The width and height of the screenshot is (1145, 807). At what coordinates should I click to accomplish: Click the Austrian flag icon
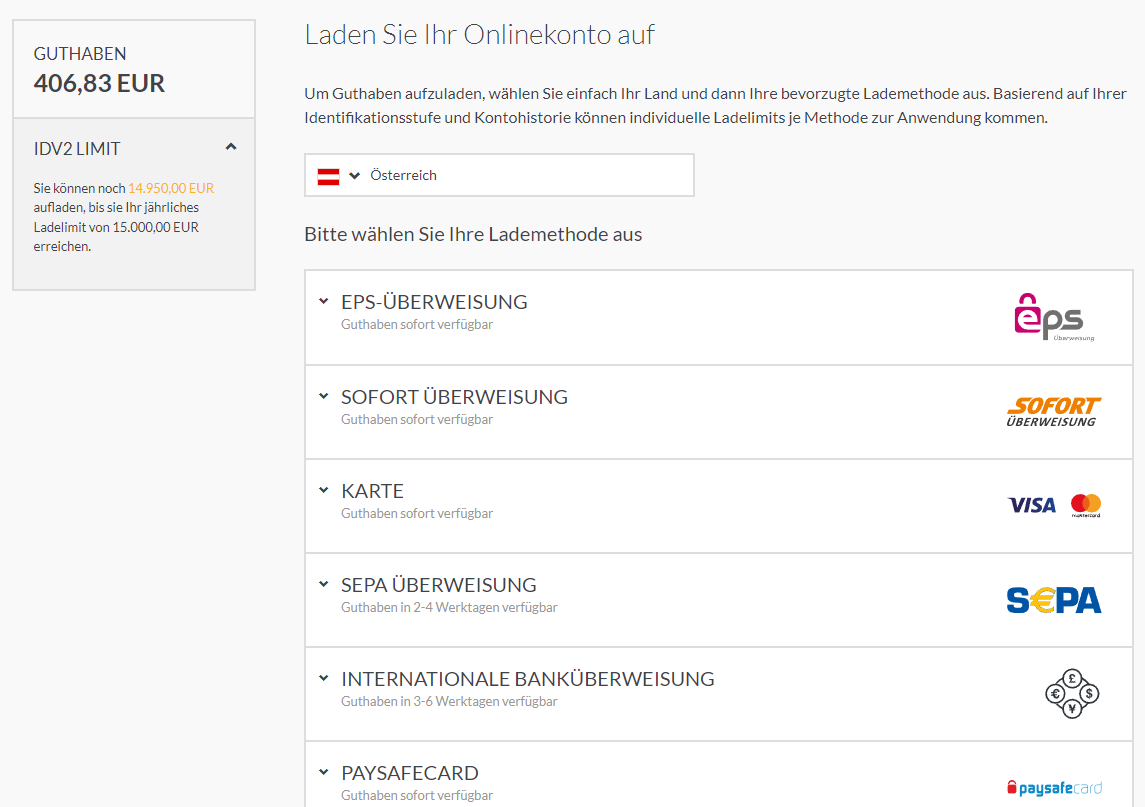[328, 176]
